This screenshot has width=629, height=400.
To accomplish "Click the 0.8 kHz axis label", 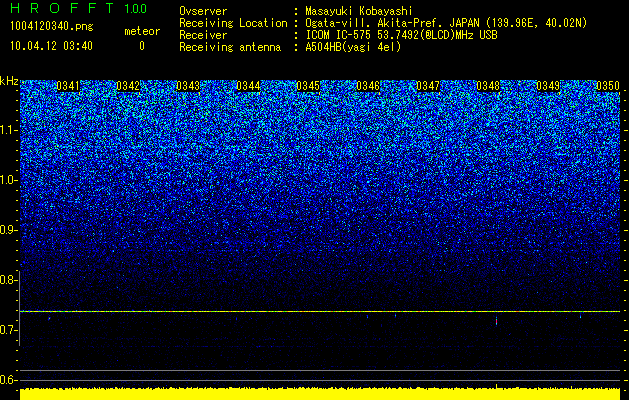I will tap(9, 280).
